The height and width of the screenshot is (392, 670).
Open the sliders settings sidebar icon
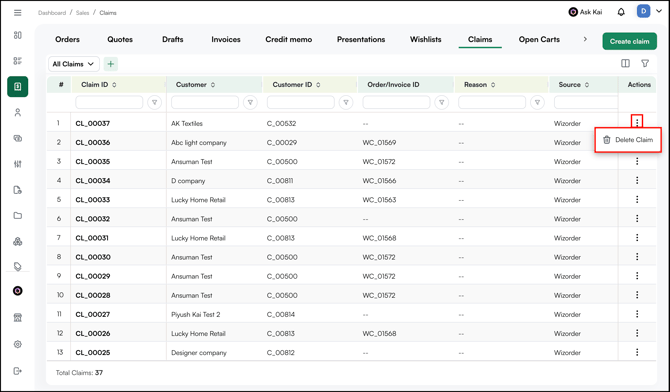click(x=18, y=164)
